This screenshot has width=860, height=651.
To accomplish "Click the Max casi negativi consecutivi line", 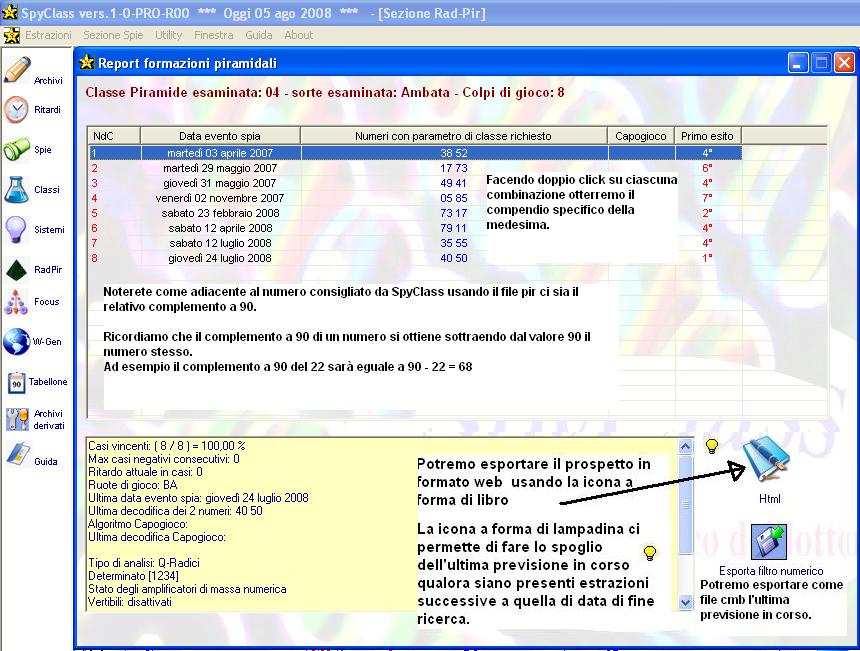I will (x=164, y=459).
